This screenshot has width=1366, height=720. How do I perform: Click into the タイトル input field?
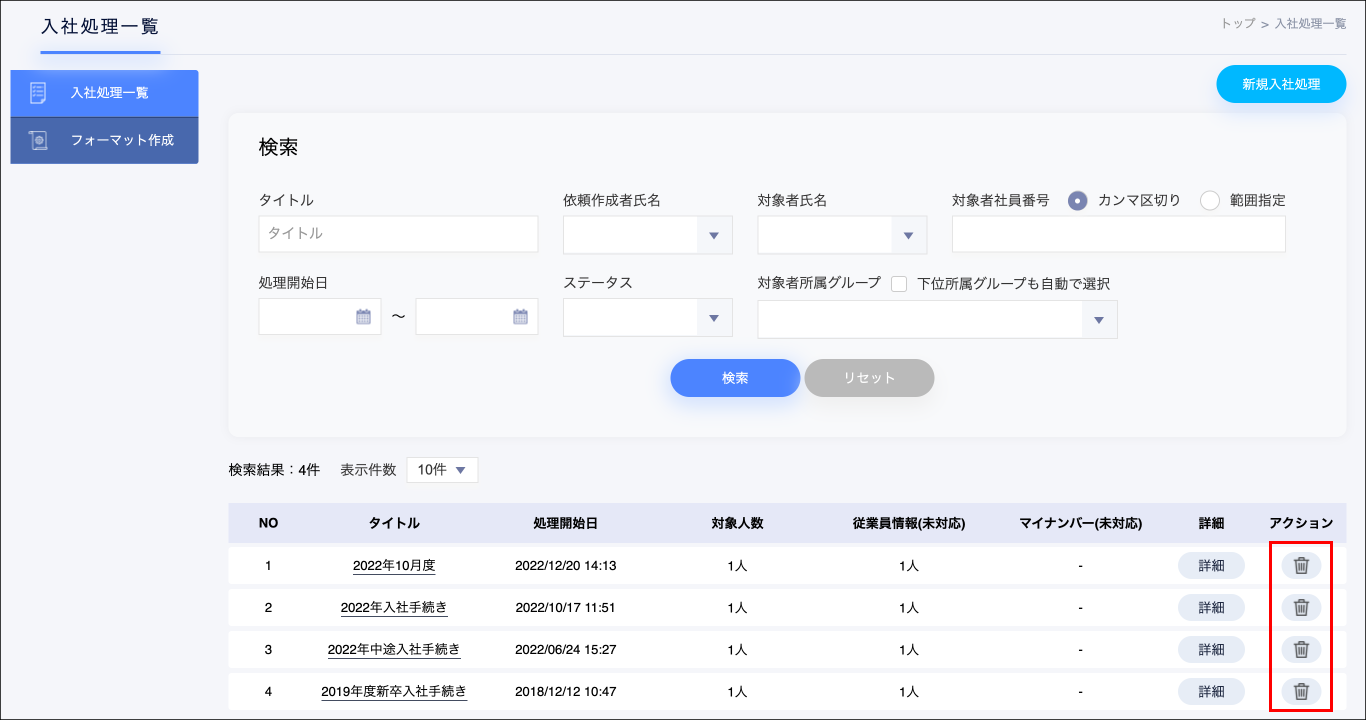pos(398,234)
